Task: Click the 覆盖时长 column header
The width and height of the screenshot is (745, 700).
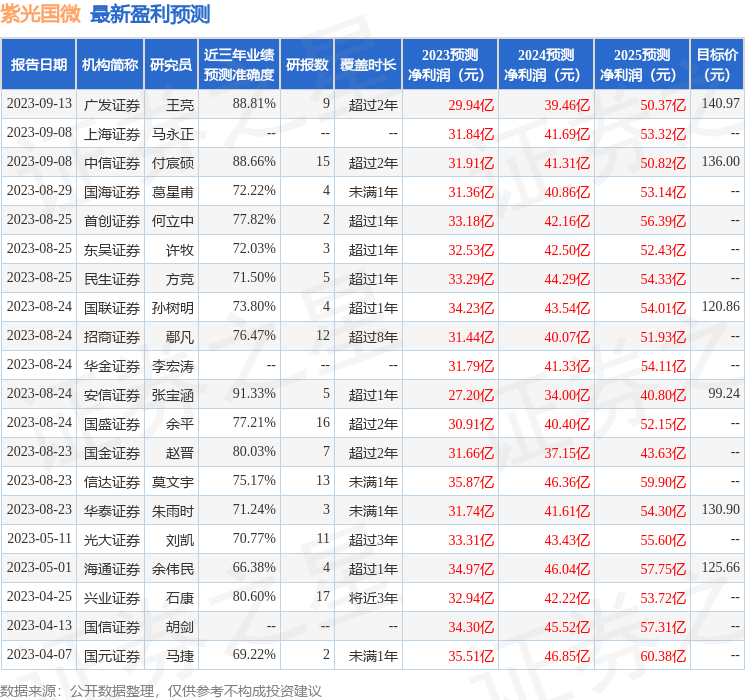Action: (x=367, y=65)
